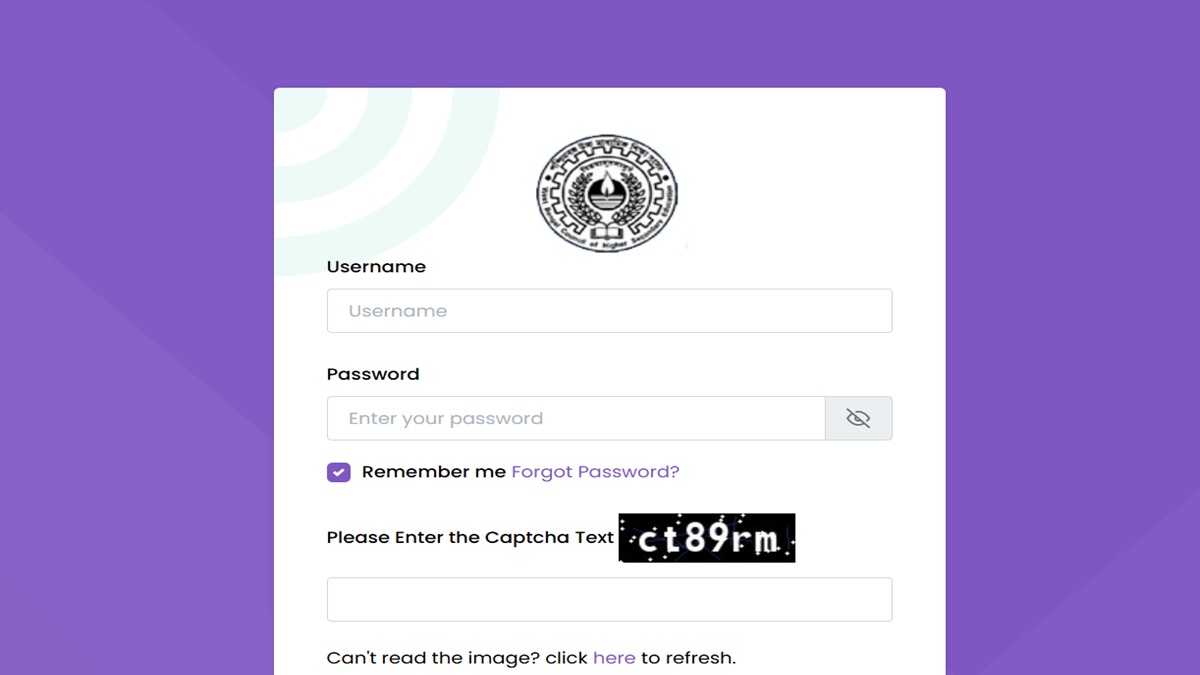Uncheck the Remember me checkbox
The image size is (1200, 675).
tap(339, 472)
